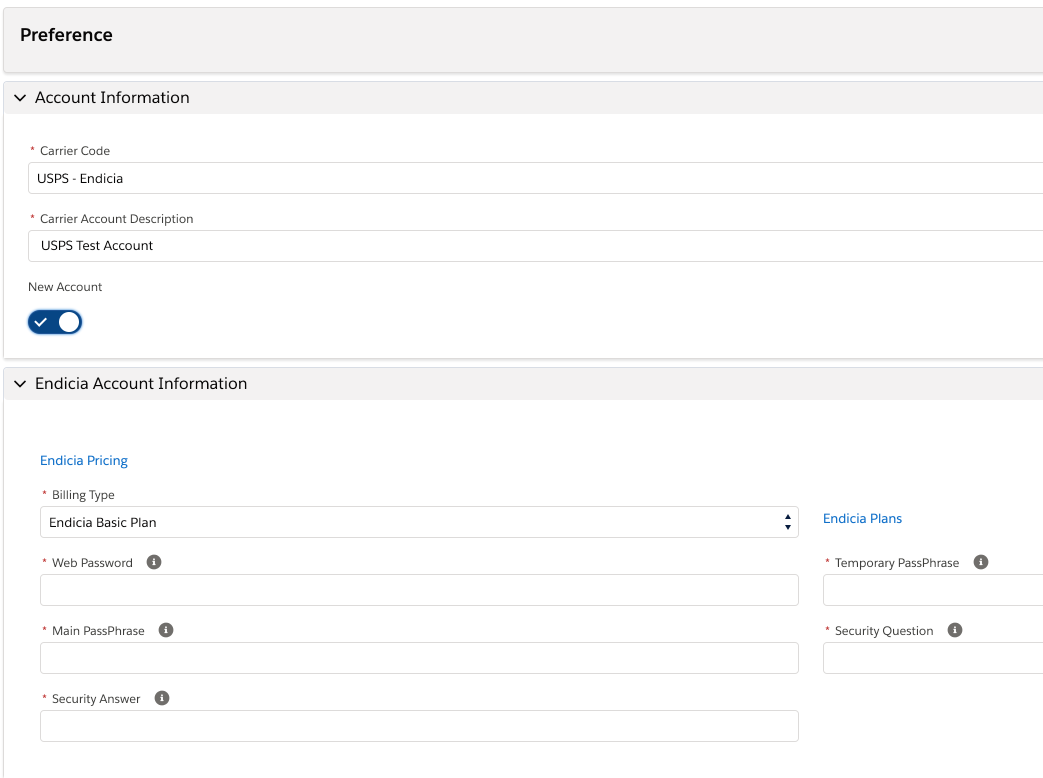The width and height of the screenshot is (1043, 778).
Task: Focus the Security Answer input
Action: click(x=419, y=725)
